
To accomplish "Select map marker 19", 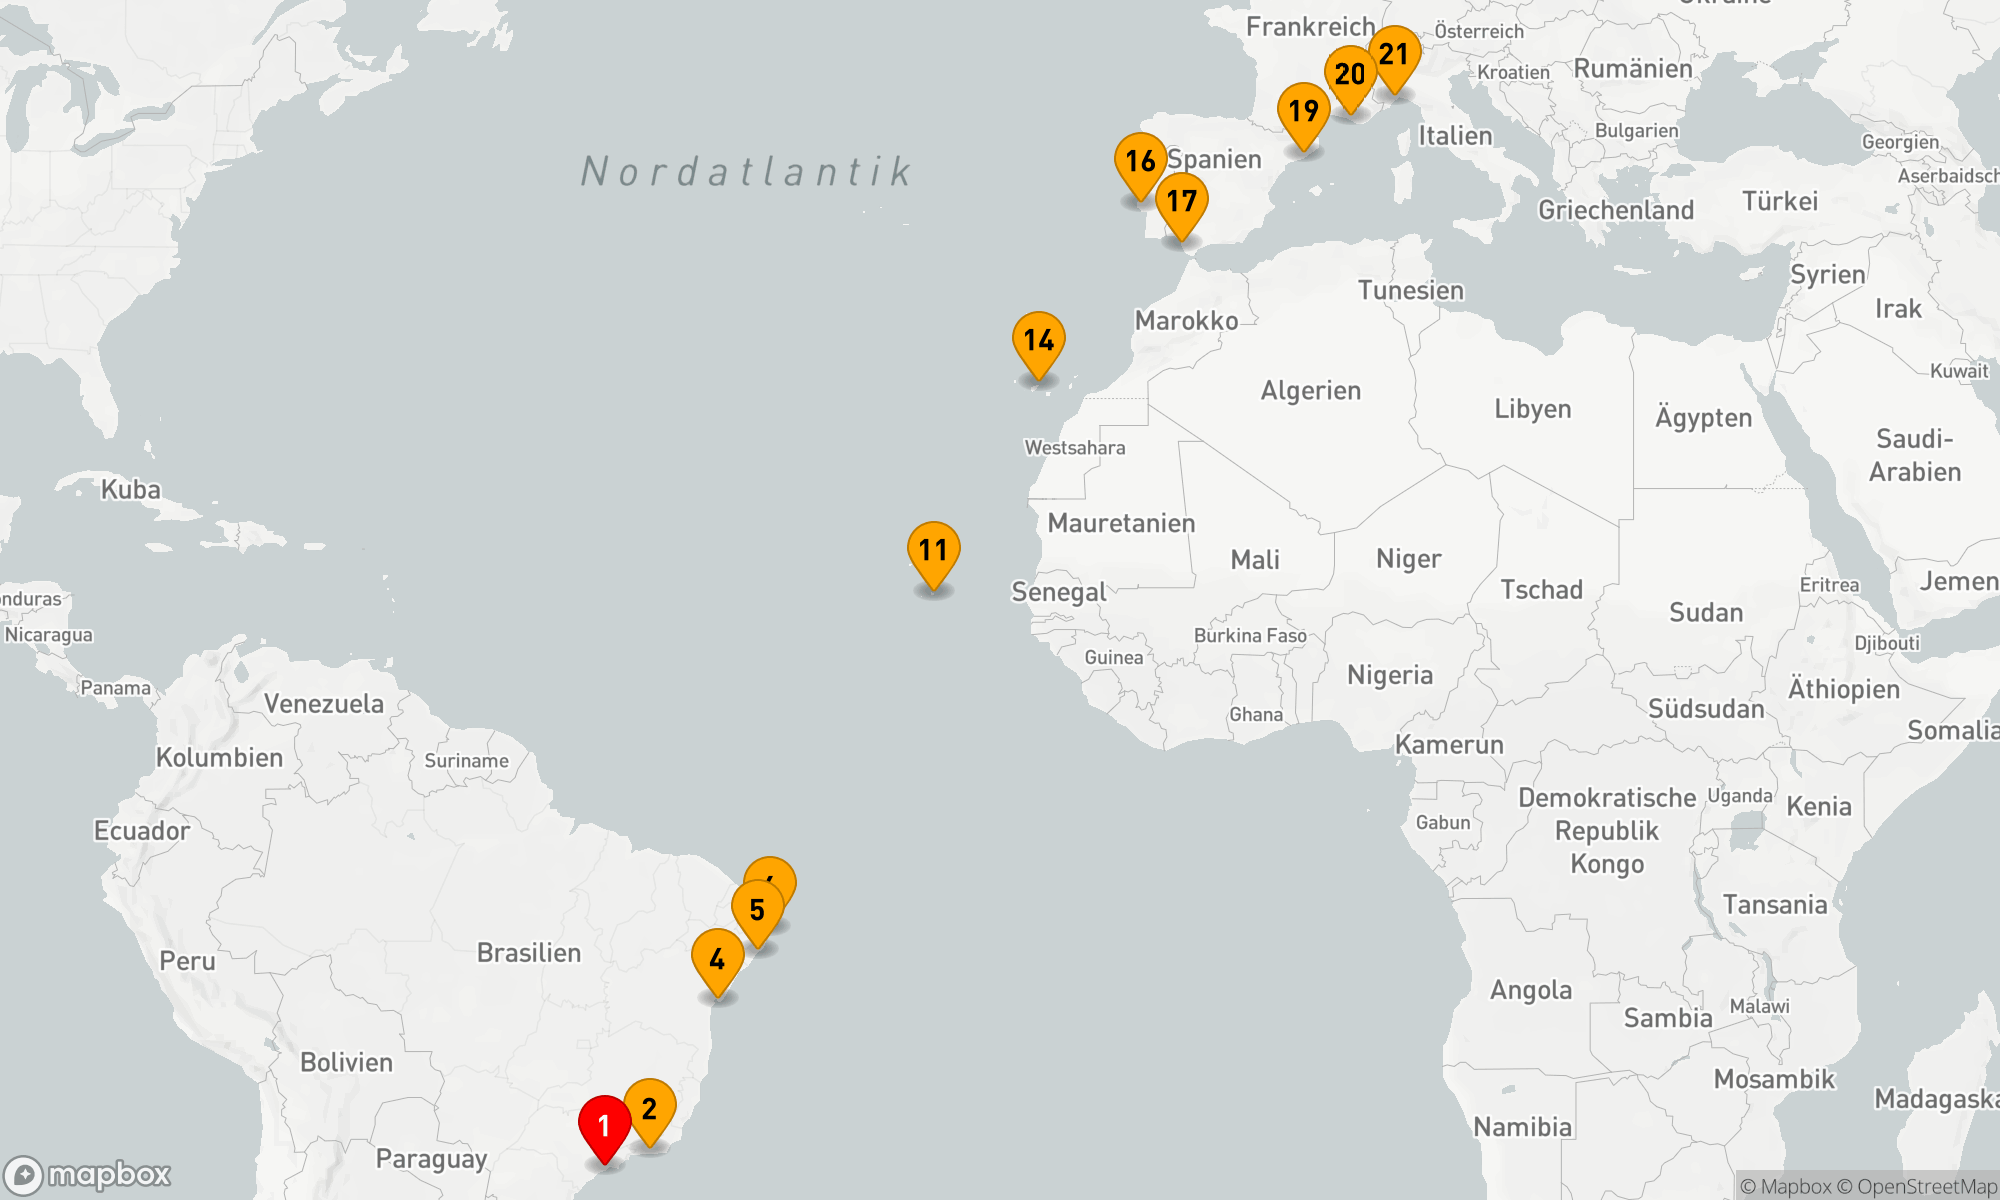I will pos(1303,115).
